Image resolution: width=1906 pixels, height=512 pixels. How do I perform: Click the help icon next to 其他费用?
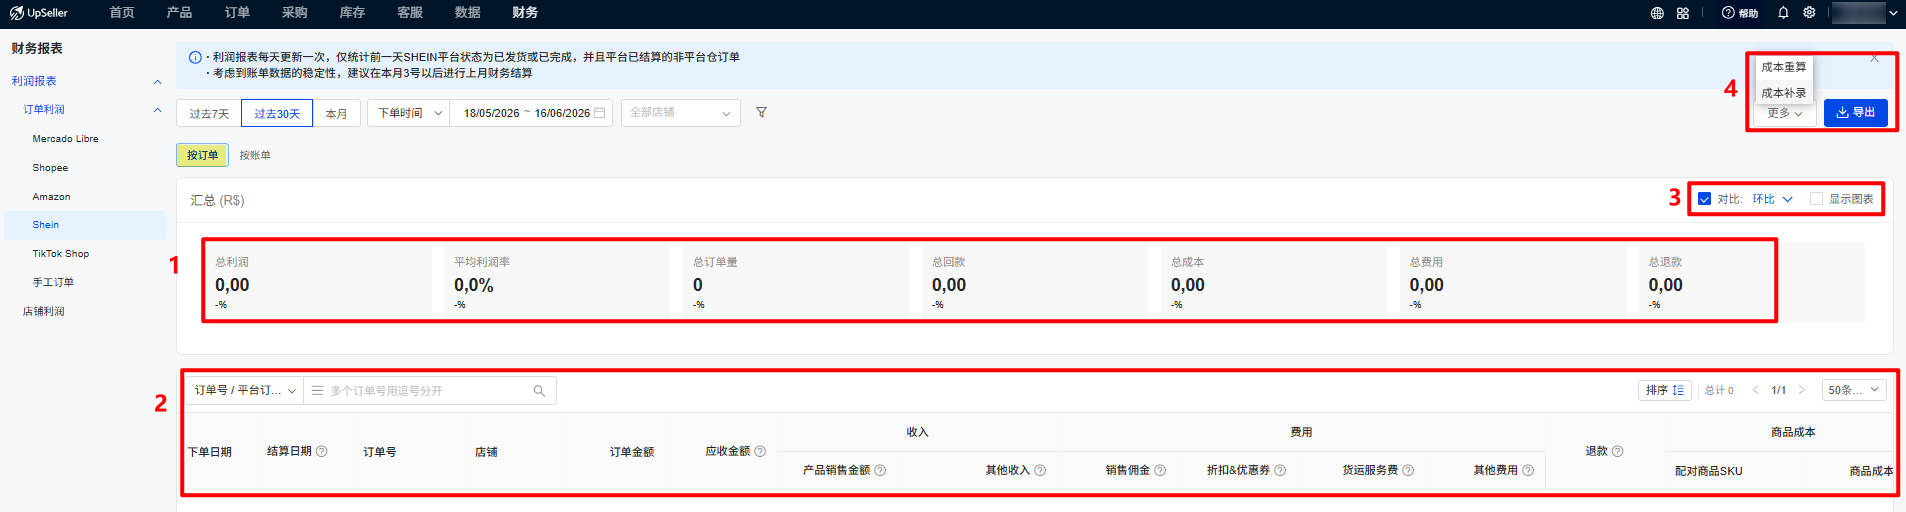tap(1528, 470)
